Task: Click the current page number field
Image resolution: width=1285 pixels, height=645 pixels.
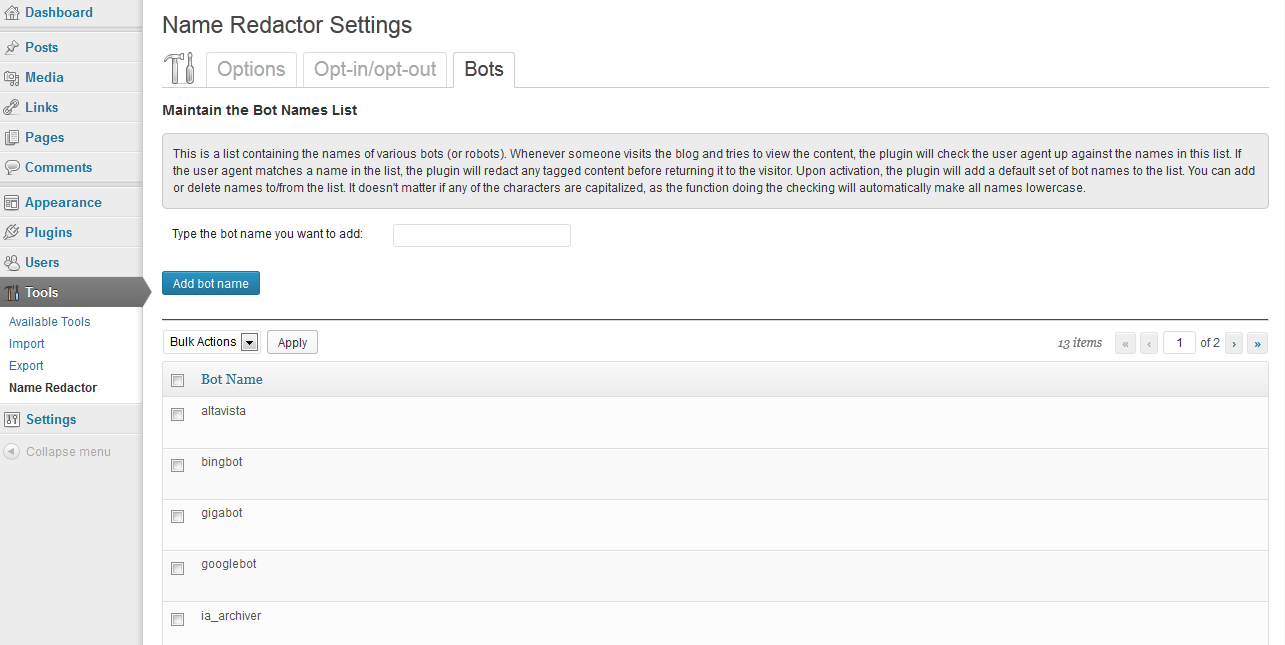Action: click(x=1180, y=343)
